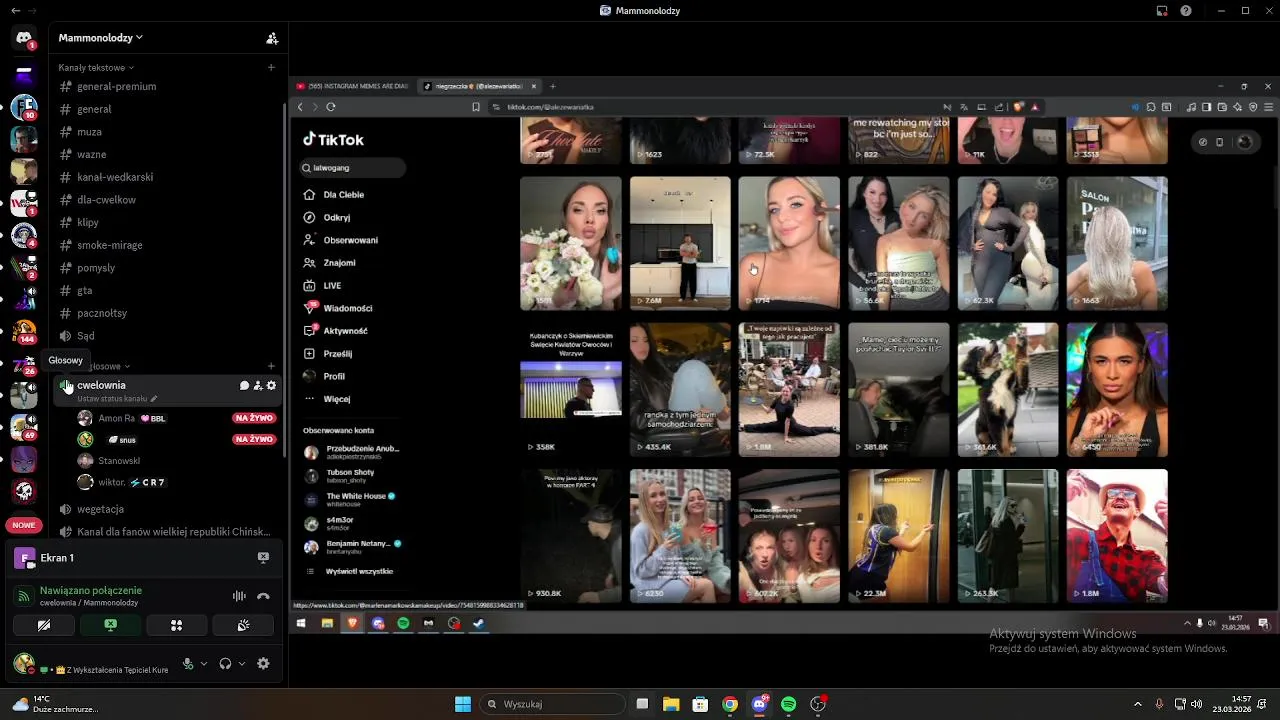1280x720 pixels.
Task: Open File Explorer from Windows taskbar
Action: point(671,704)
